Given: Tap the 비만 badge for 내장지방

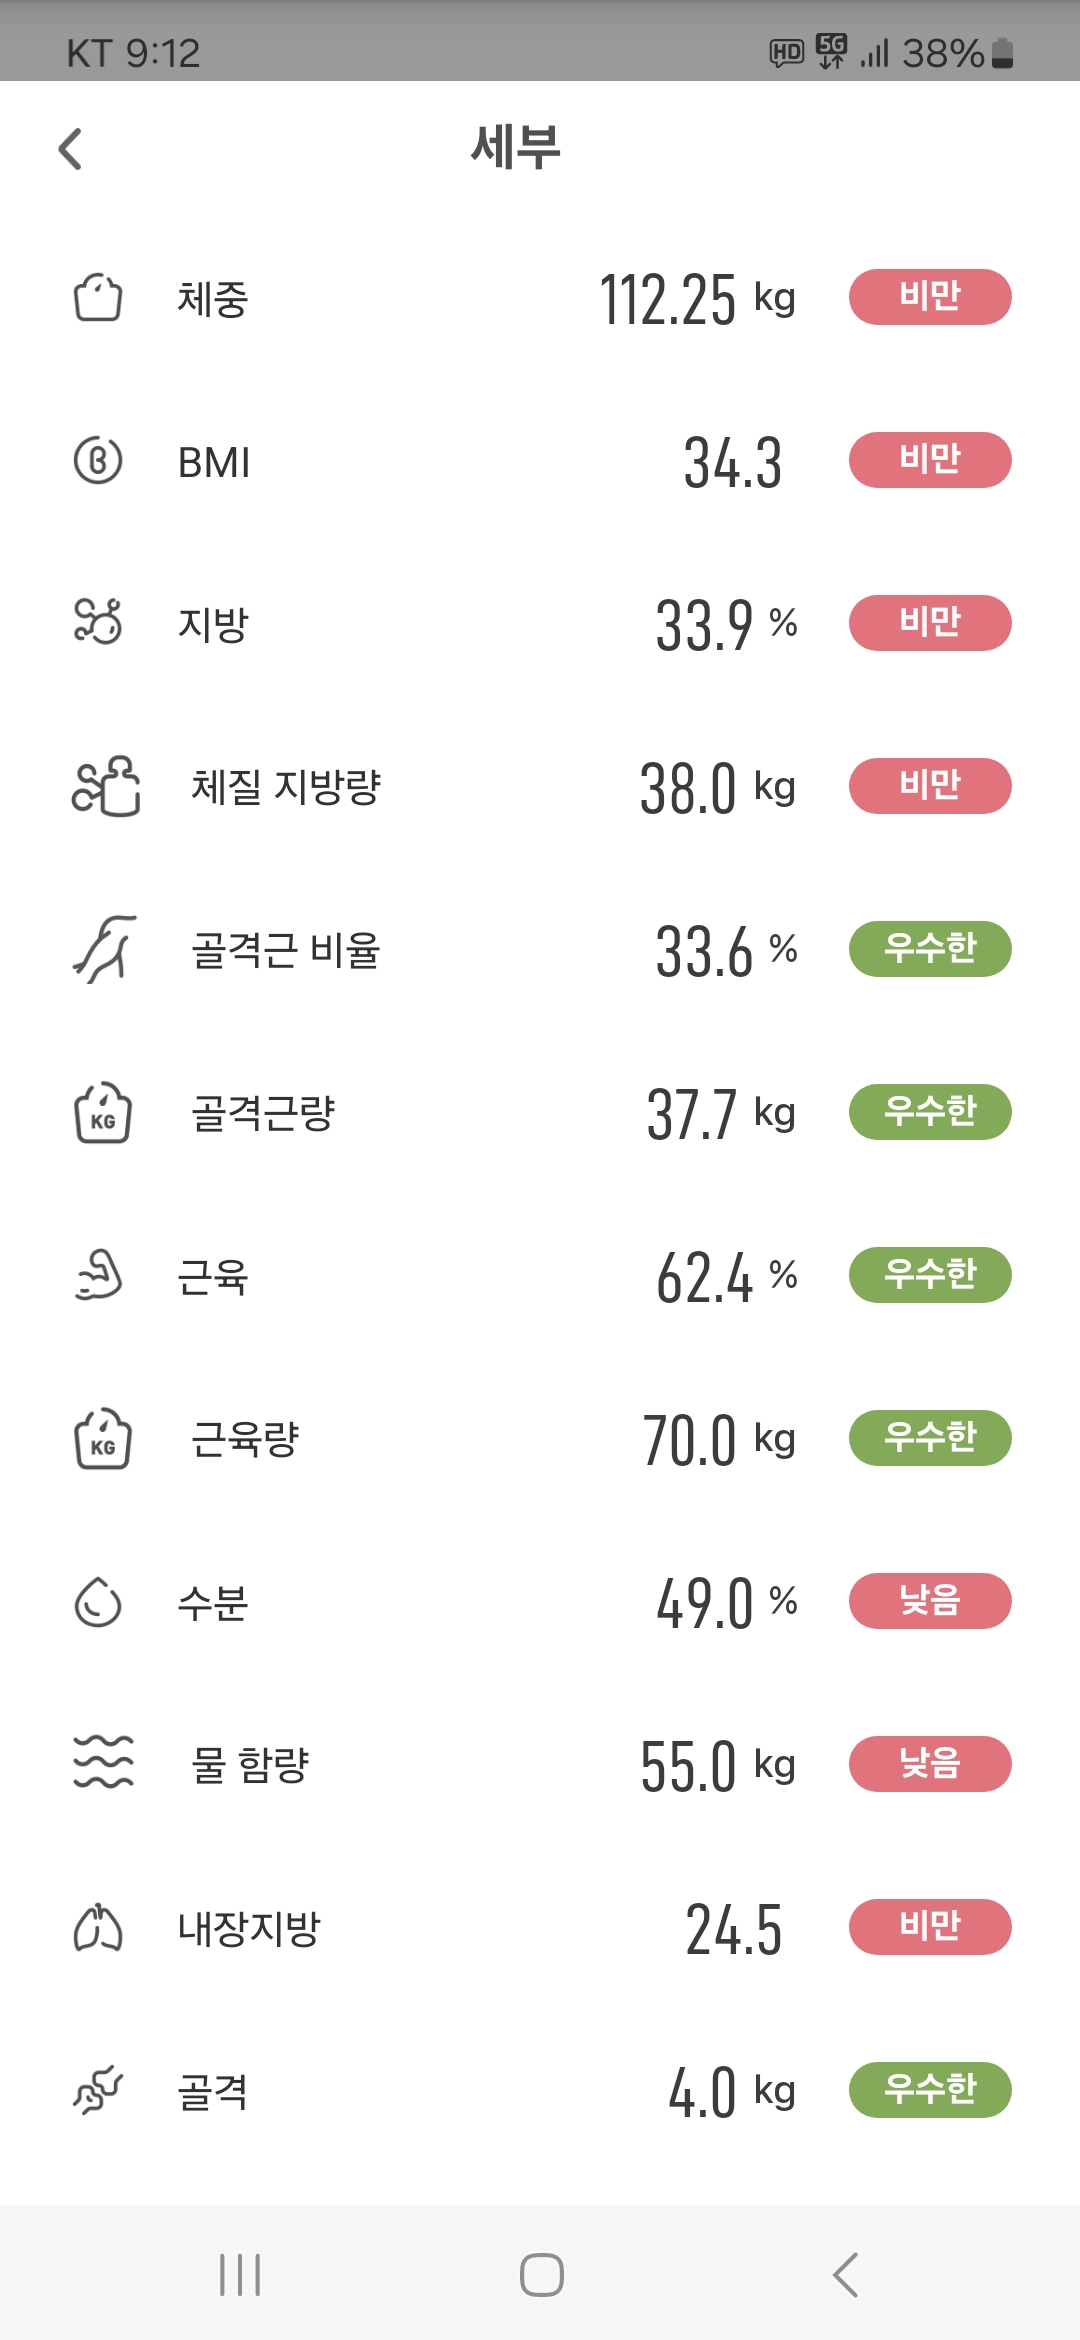Looking at the screenshot, I should point(930,1927).
